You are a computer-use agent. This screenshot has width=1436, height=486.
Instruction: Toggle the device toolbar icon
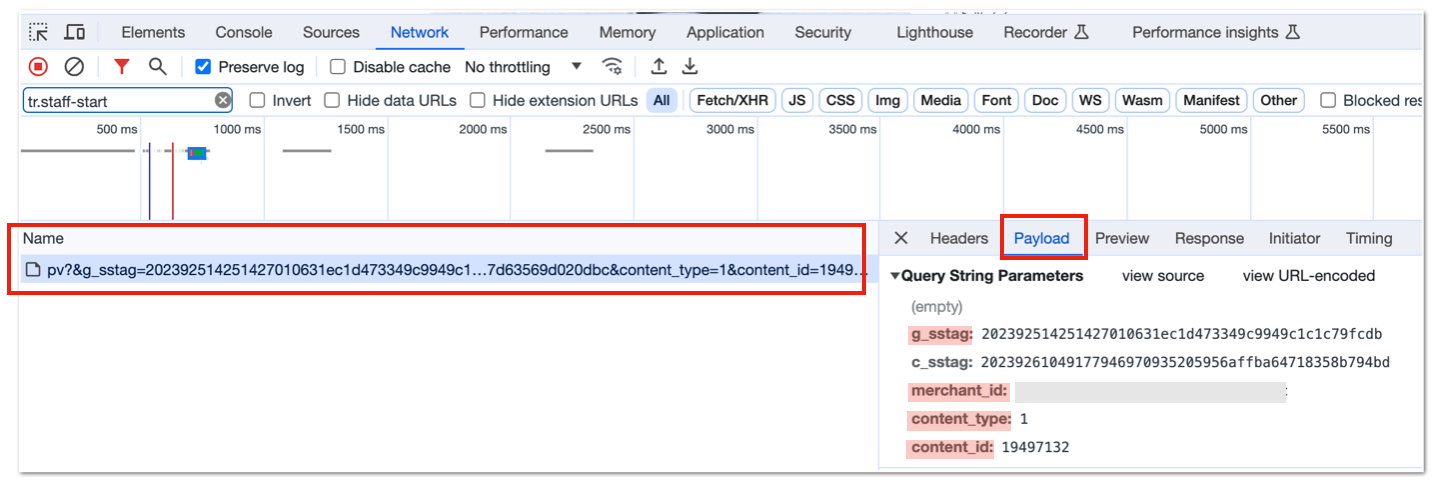74,32
